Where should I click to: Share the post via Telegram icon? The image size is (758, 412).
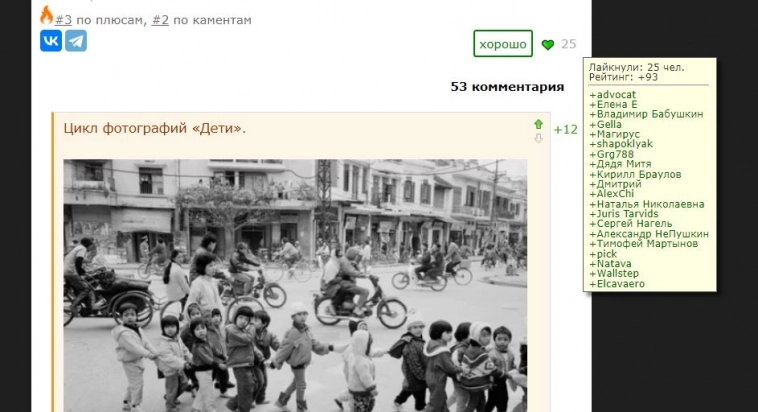76,41
